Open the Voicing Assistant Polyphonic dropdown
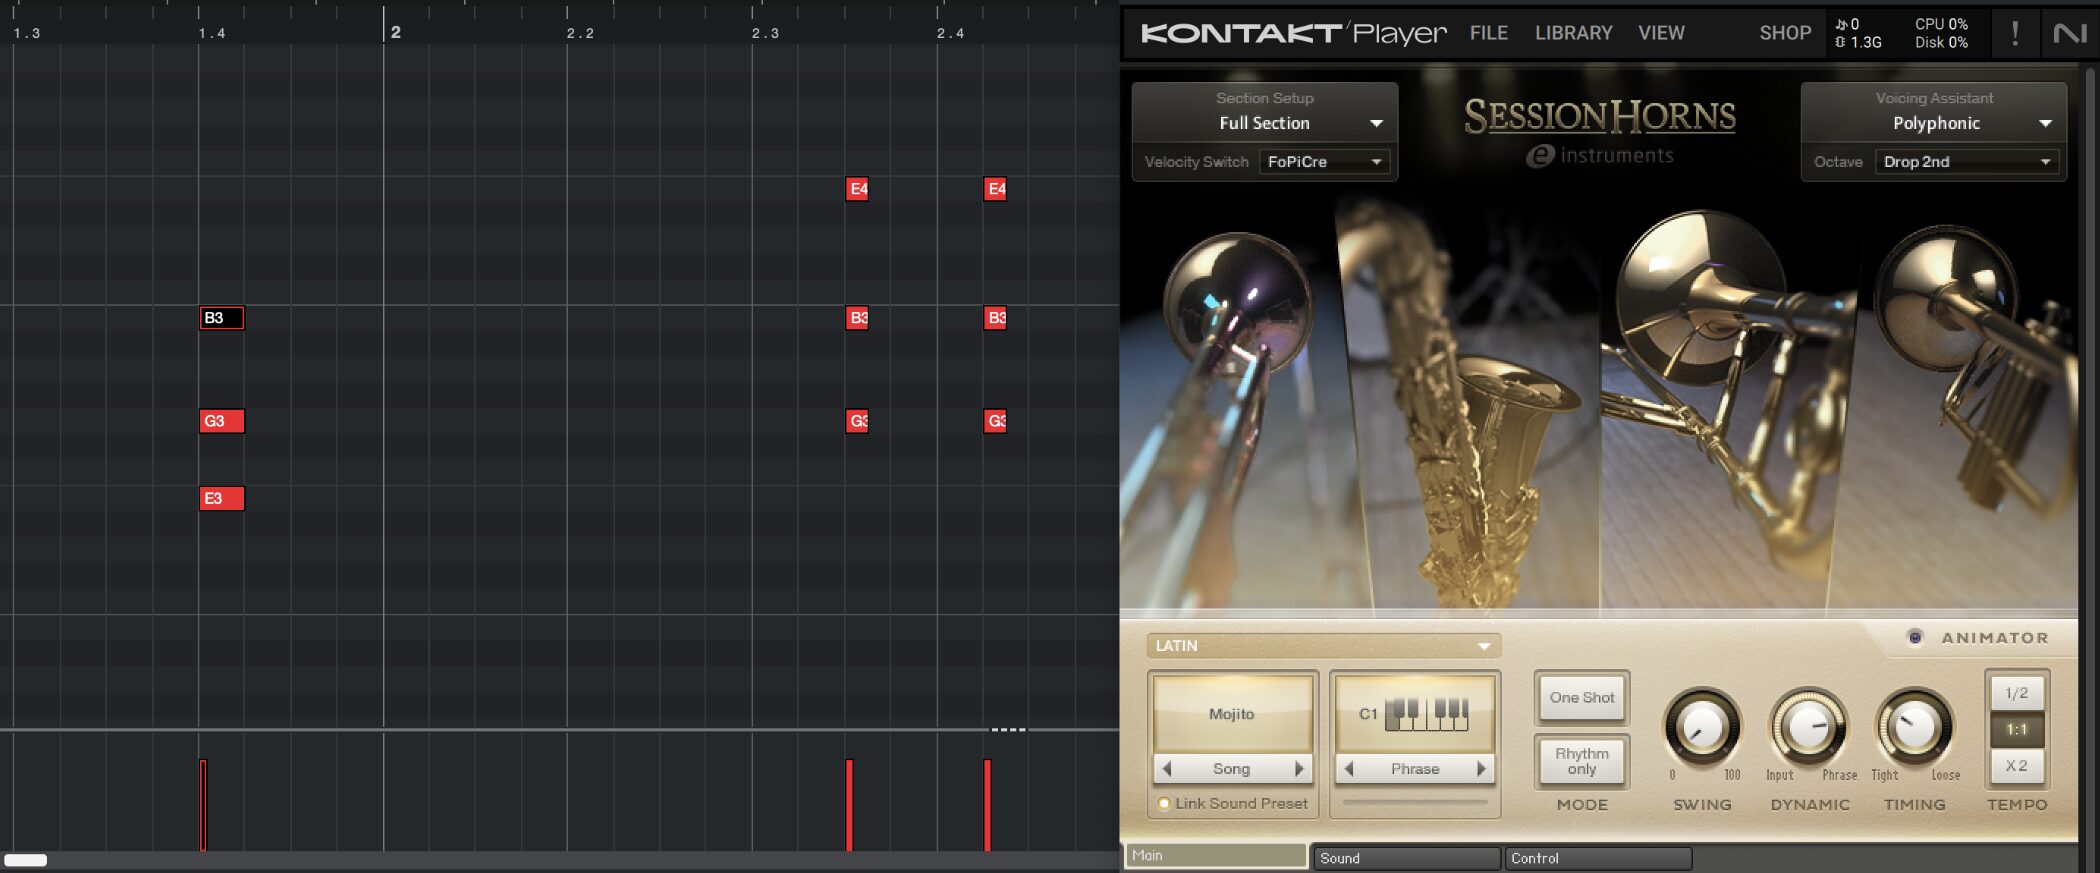 pos(1934,123)
